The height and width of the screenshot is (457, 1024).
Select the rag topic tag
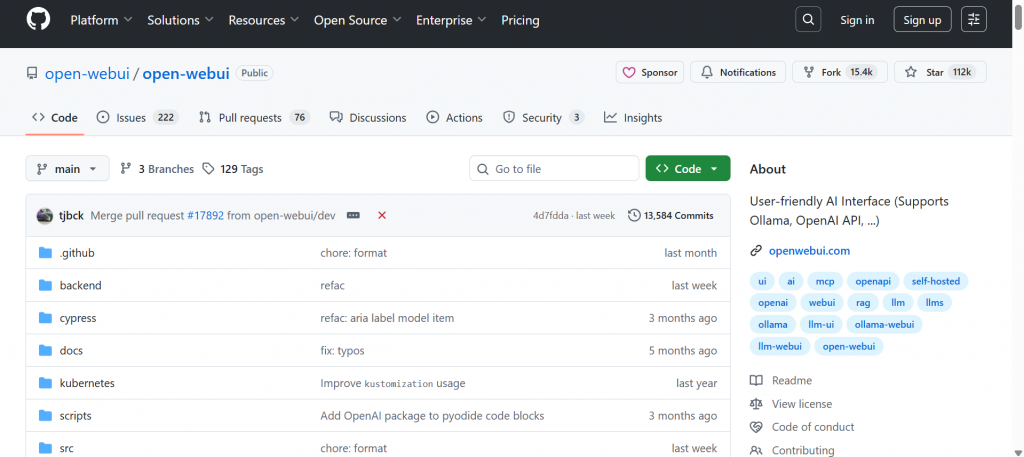863,303
